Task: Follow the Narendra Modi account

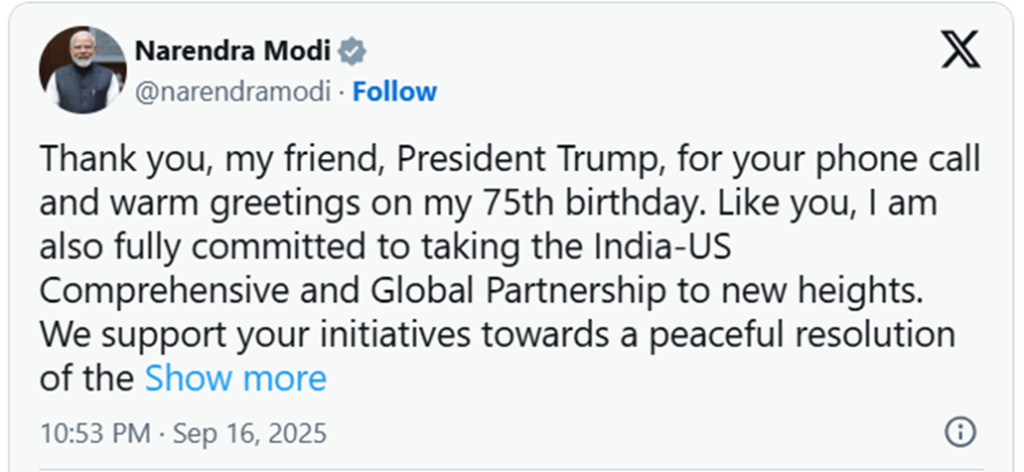Action: [394, 92]
